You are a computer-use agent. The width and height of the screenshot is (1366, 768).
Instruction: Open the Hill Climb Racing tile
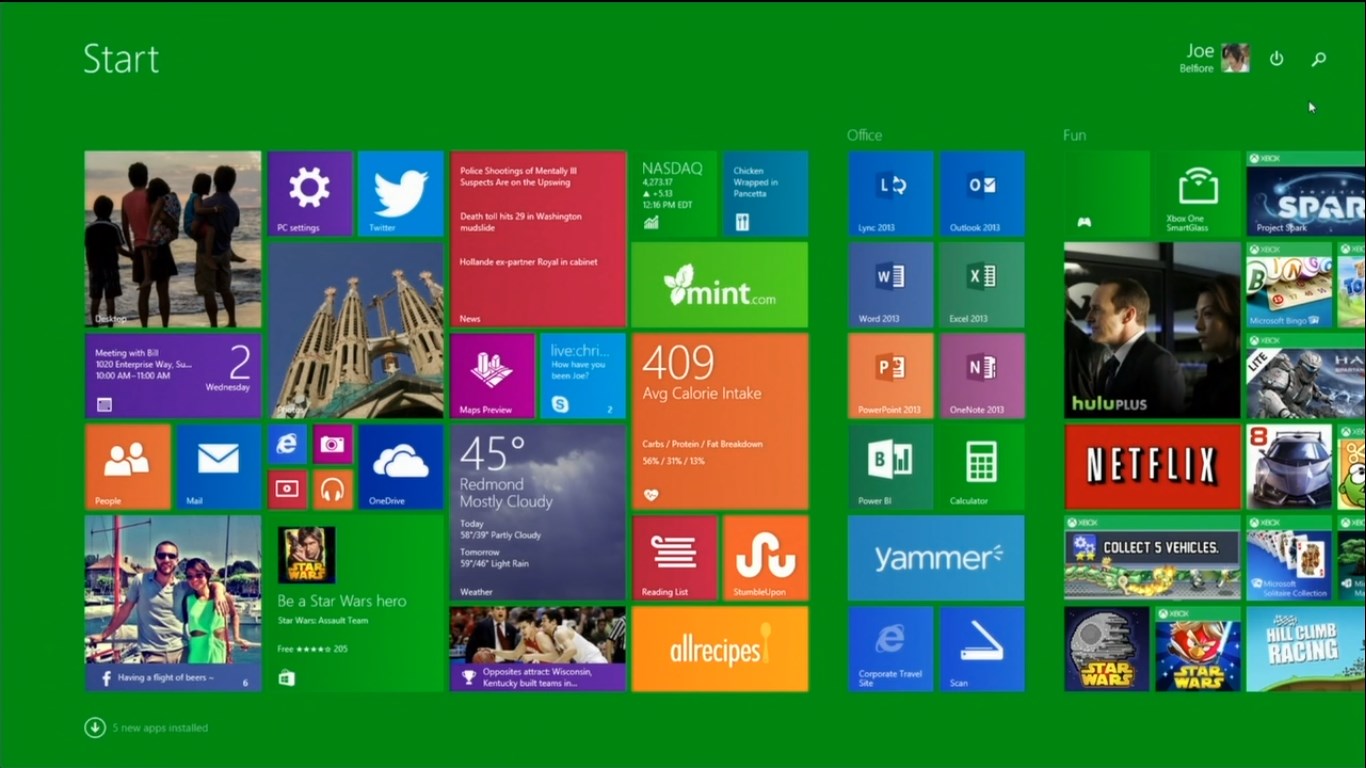click(1306, 649)
